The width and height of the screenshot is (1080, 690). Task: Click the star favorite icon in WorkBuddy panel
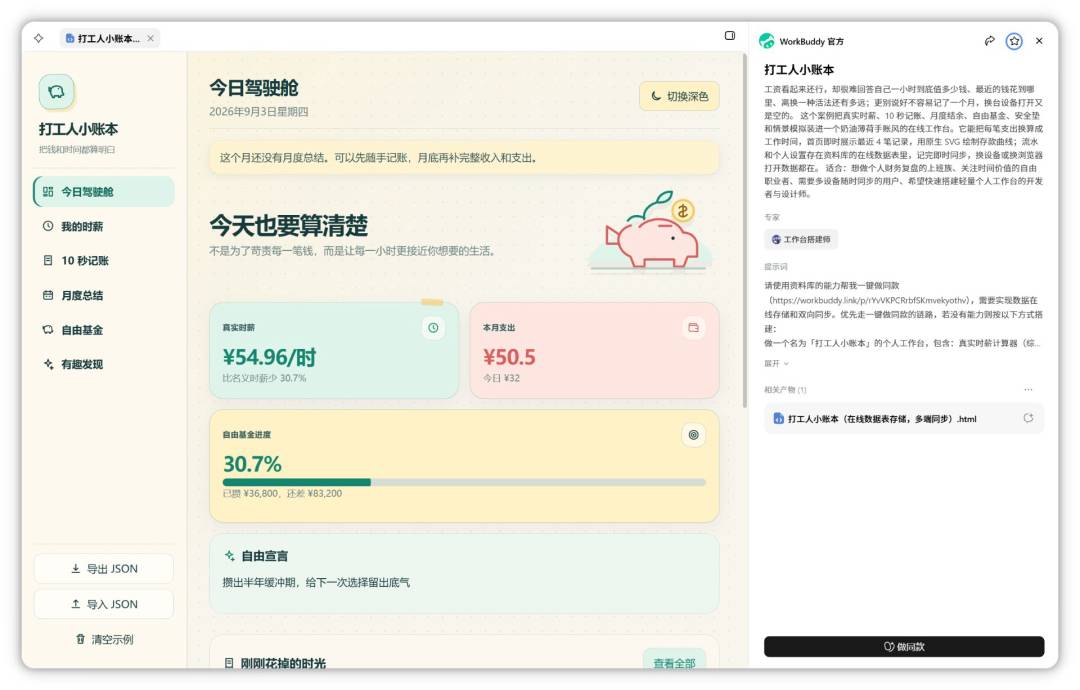click(1014, 41)
